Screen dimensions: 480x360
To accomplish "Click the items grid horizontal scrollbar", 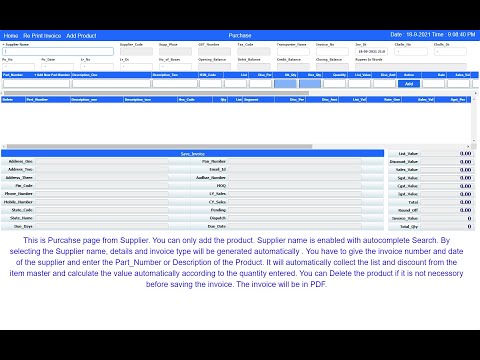I will click(159, 146).
